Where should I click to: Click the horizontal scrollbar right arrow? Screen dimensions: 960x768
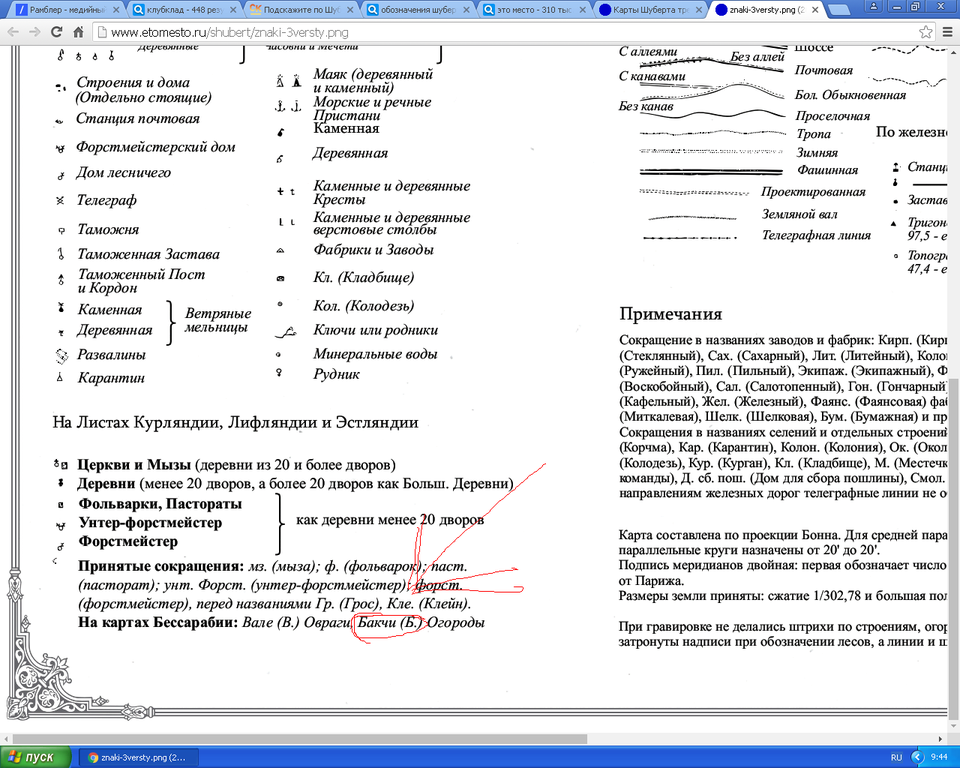940,739
